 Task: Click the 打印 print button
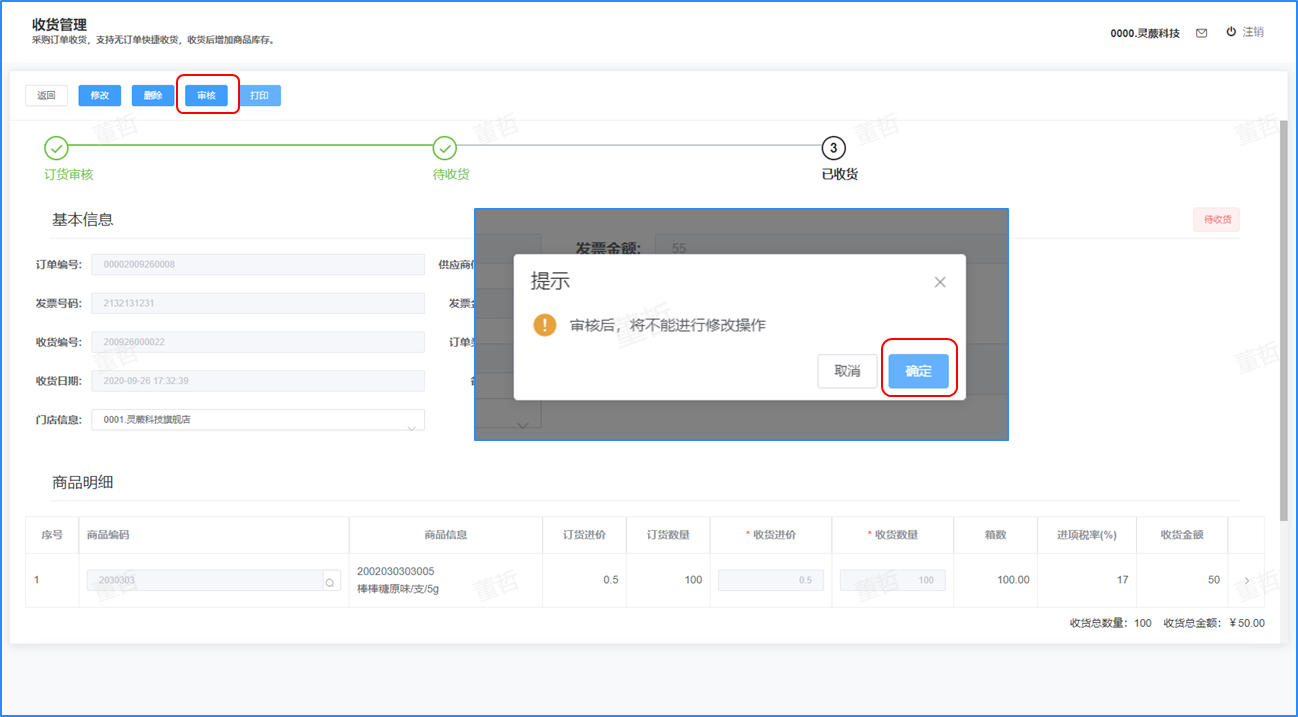coord(260,95)
